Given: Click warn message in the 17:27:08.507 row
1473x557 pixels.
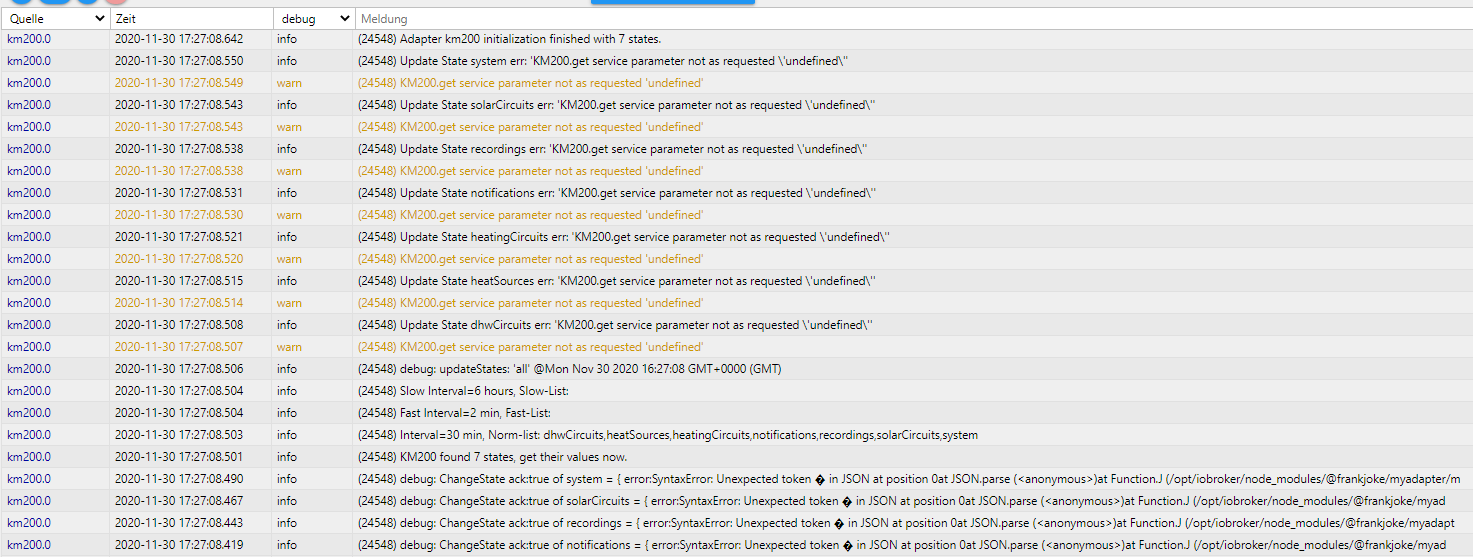Looking at the screenshot, I should [x=530, y=347].
